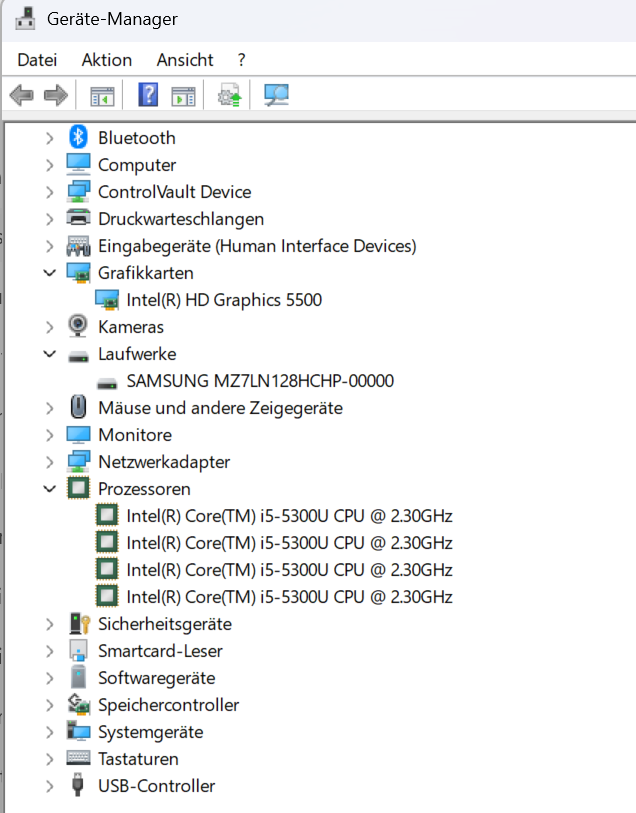The width and height of the screenshot is (636, 813).
Task: Click the Geräte-Manager title bar icon
Action: (25, 19)
